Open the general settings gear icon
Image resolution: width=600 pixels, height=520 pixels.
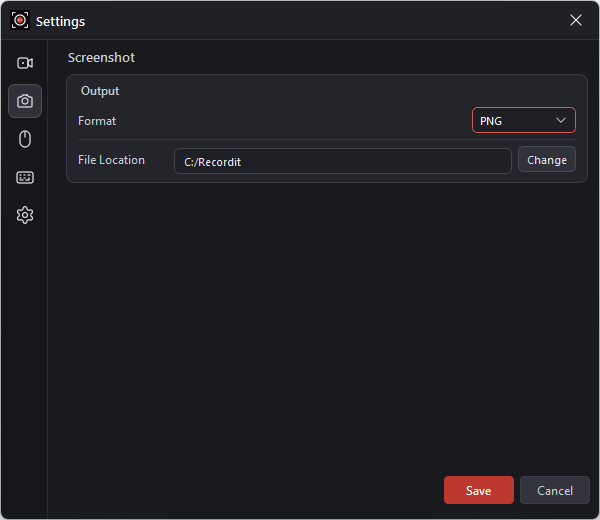click(x=25, y=215)
